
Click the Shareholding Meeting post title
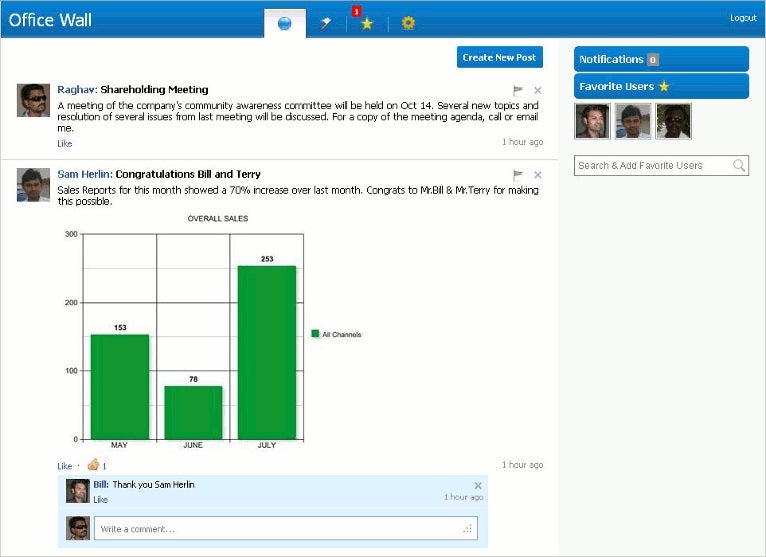(x=154, y=89)
